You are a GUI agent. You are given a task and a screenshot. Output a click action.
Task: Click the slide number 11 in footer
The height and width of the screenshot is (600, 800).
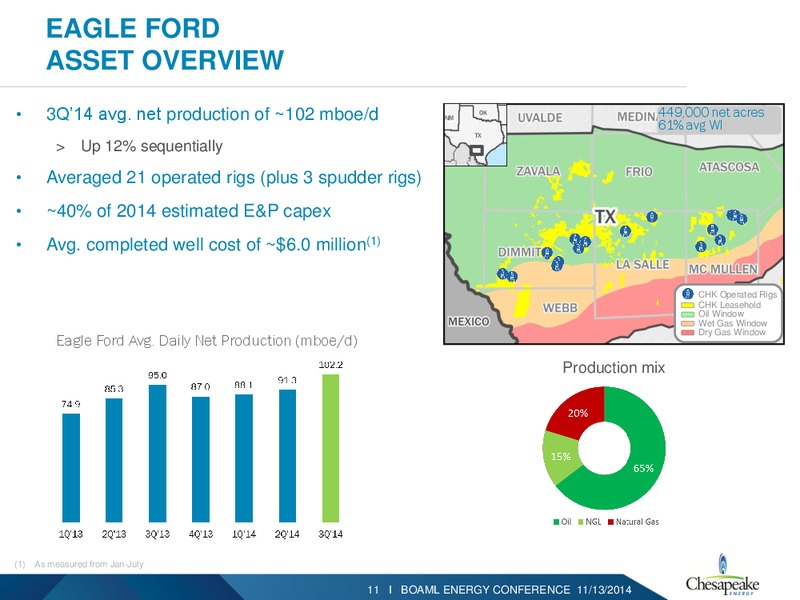pyautogui.click(x=373, y=590)
